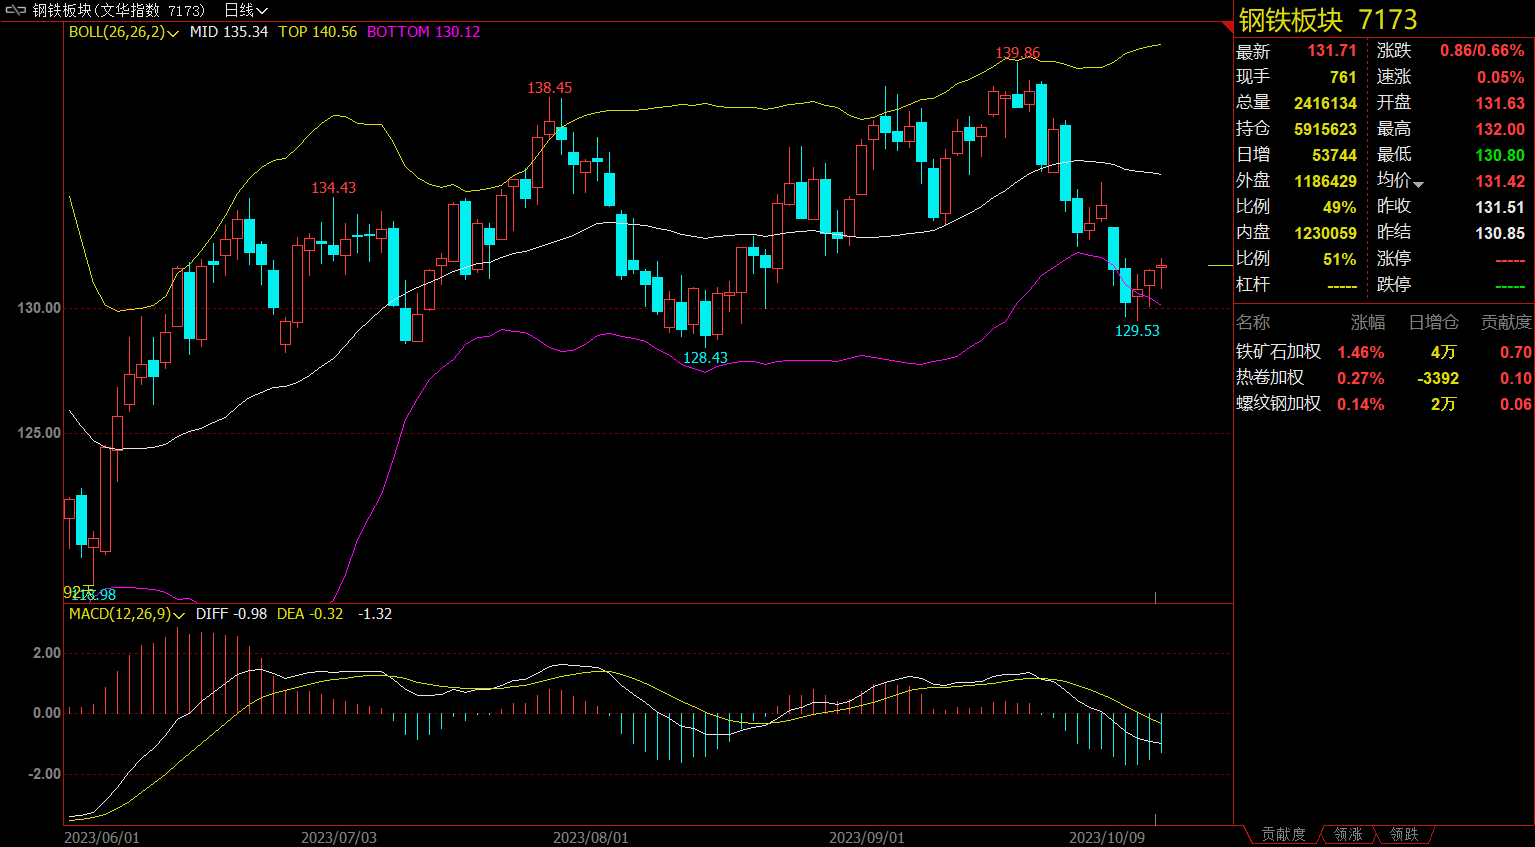1535x847 pixels.
Task: Click the 外盘 value 1186429
Action: pos(1325,181)
